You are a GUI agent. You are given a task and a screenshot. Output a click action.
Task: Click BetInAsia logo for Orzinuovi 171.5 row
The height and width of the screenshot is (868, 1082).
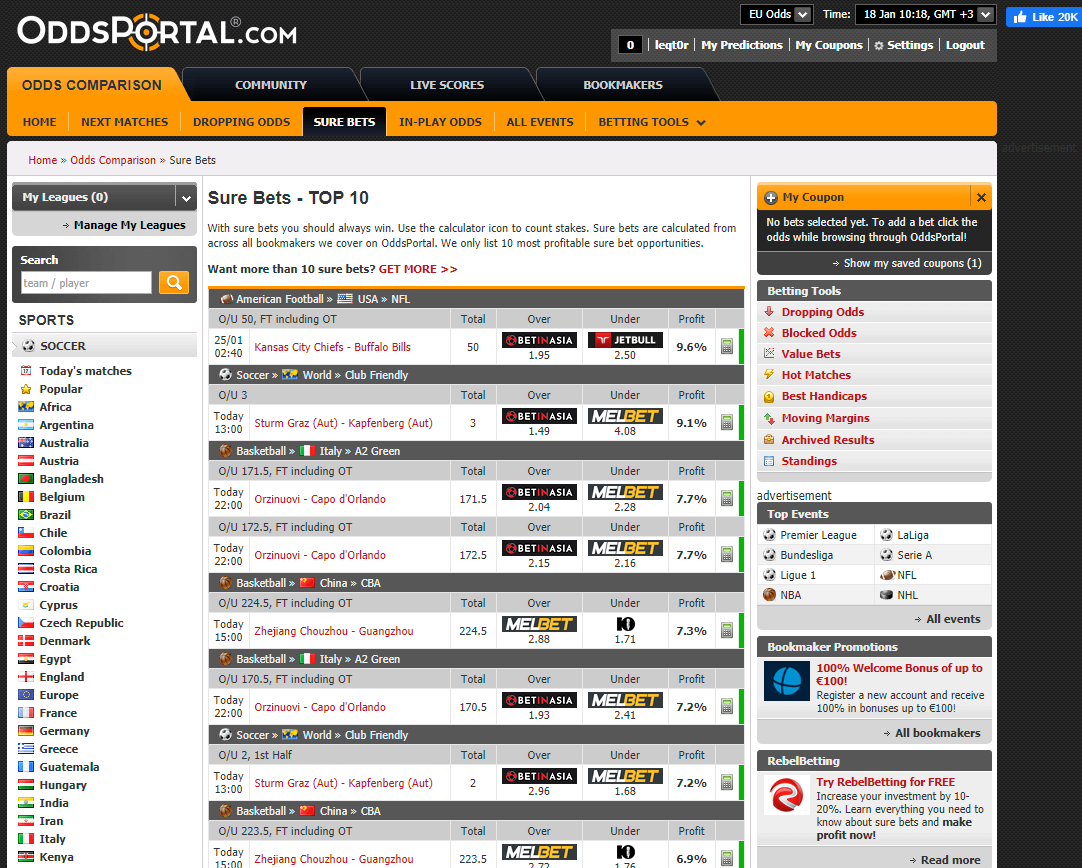(539, 493)
